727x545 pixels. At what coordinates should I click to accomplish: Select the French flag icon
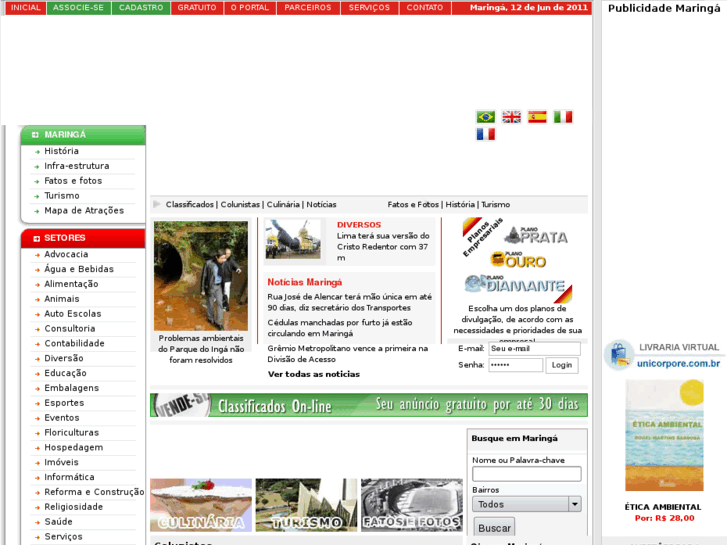[485, 134]
